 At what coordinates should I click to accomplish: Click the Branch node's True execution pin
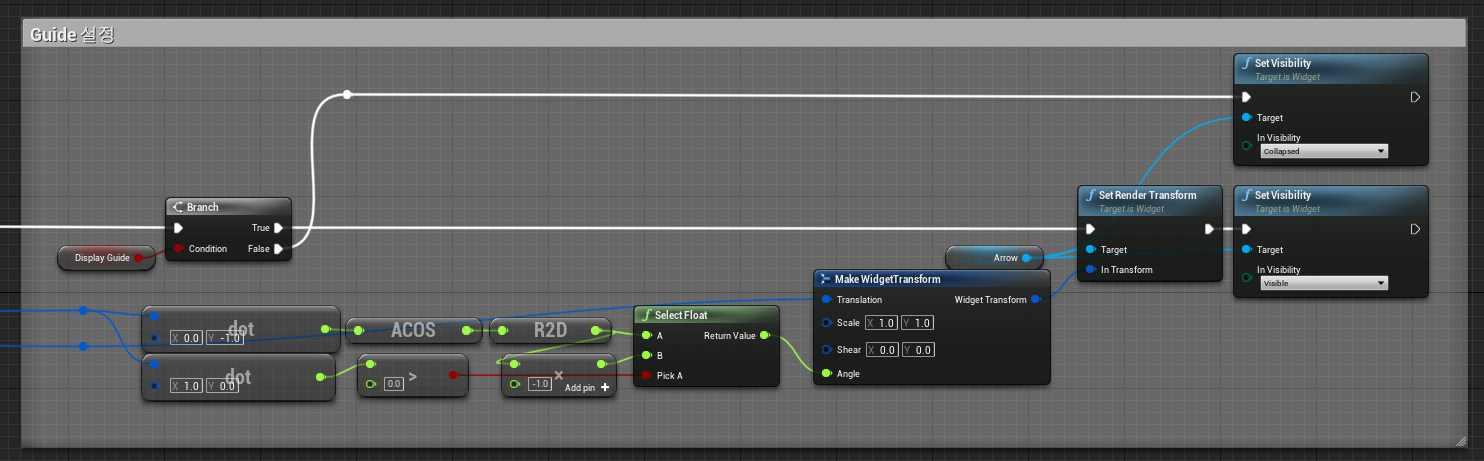coord(279,228)
